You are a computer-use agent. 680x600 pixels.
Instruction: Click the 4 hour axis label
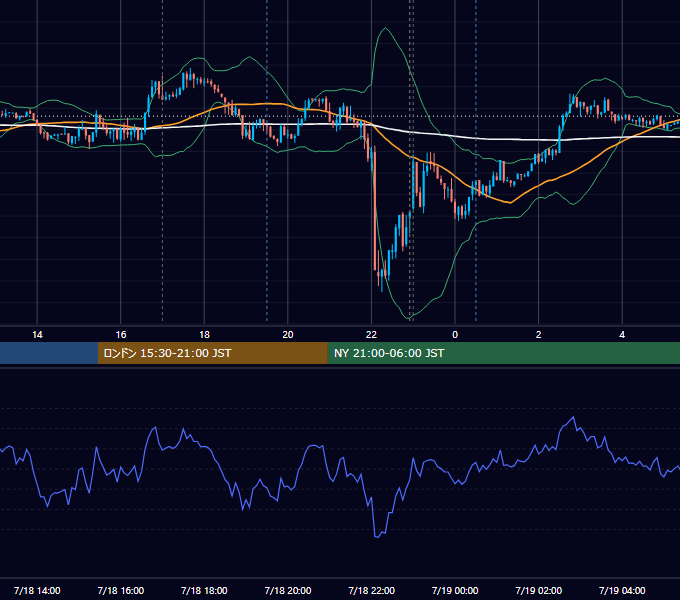[622, 335]
